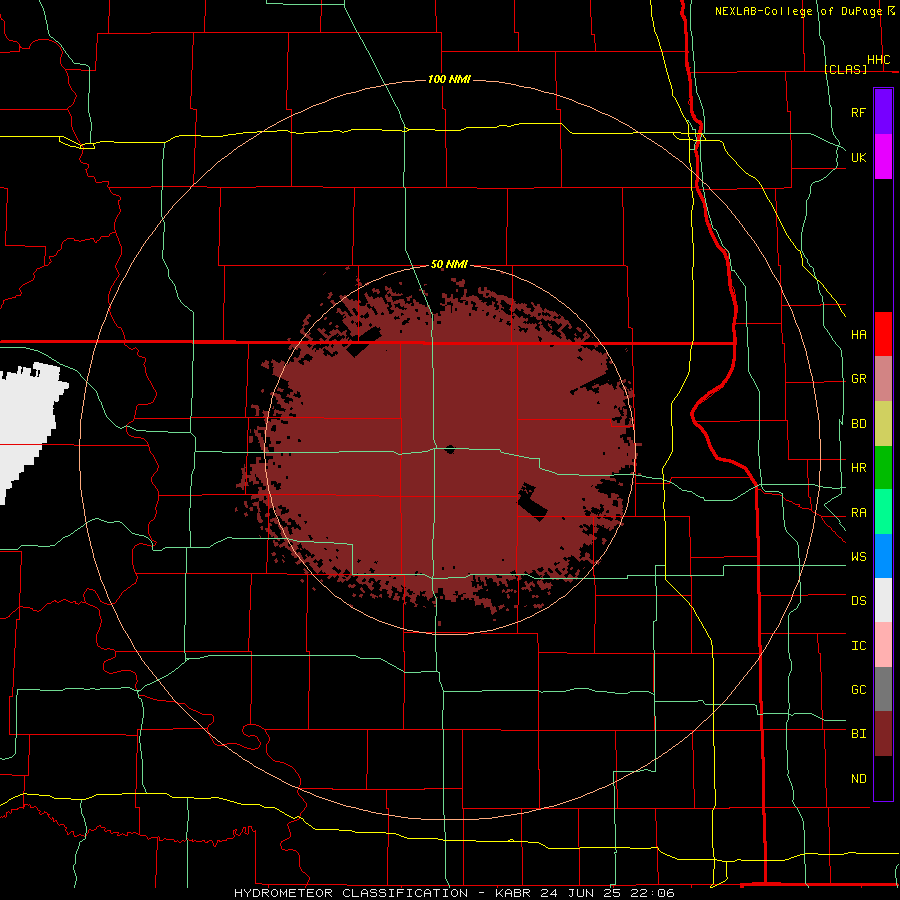Click the GR legend label

click(858, 379)
